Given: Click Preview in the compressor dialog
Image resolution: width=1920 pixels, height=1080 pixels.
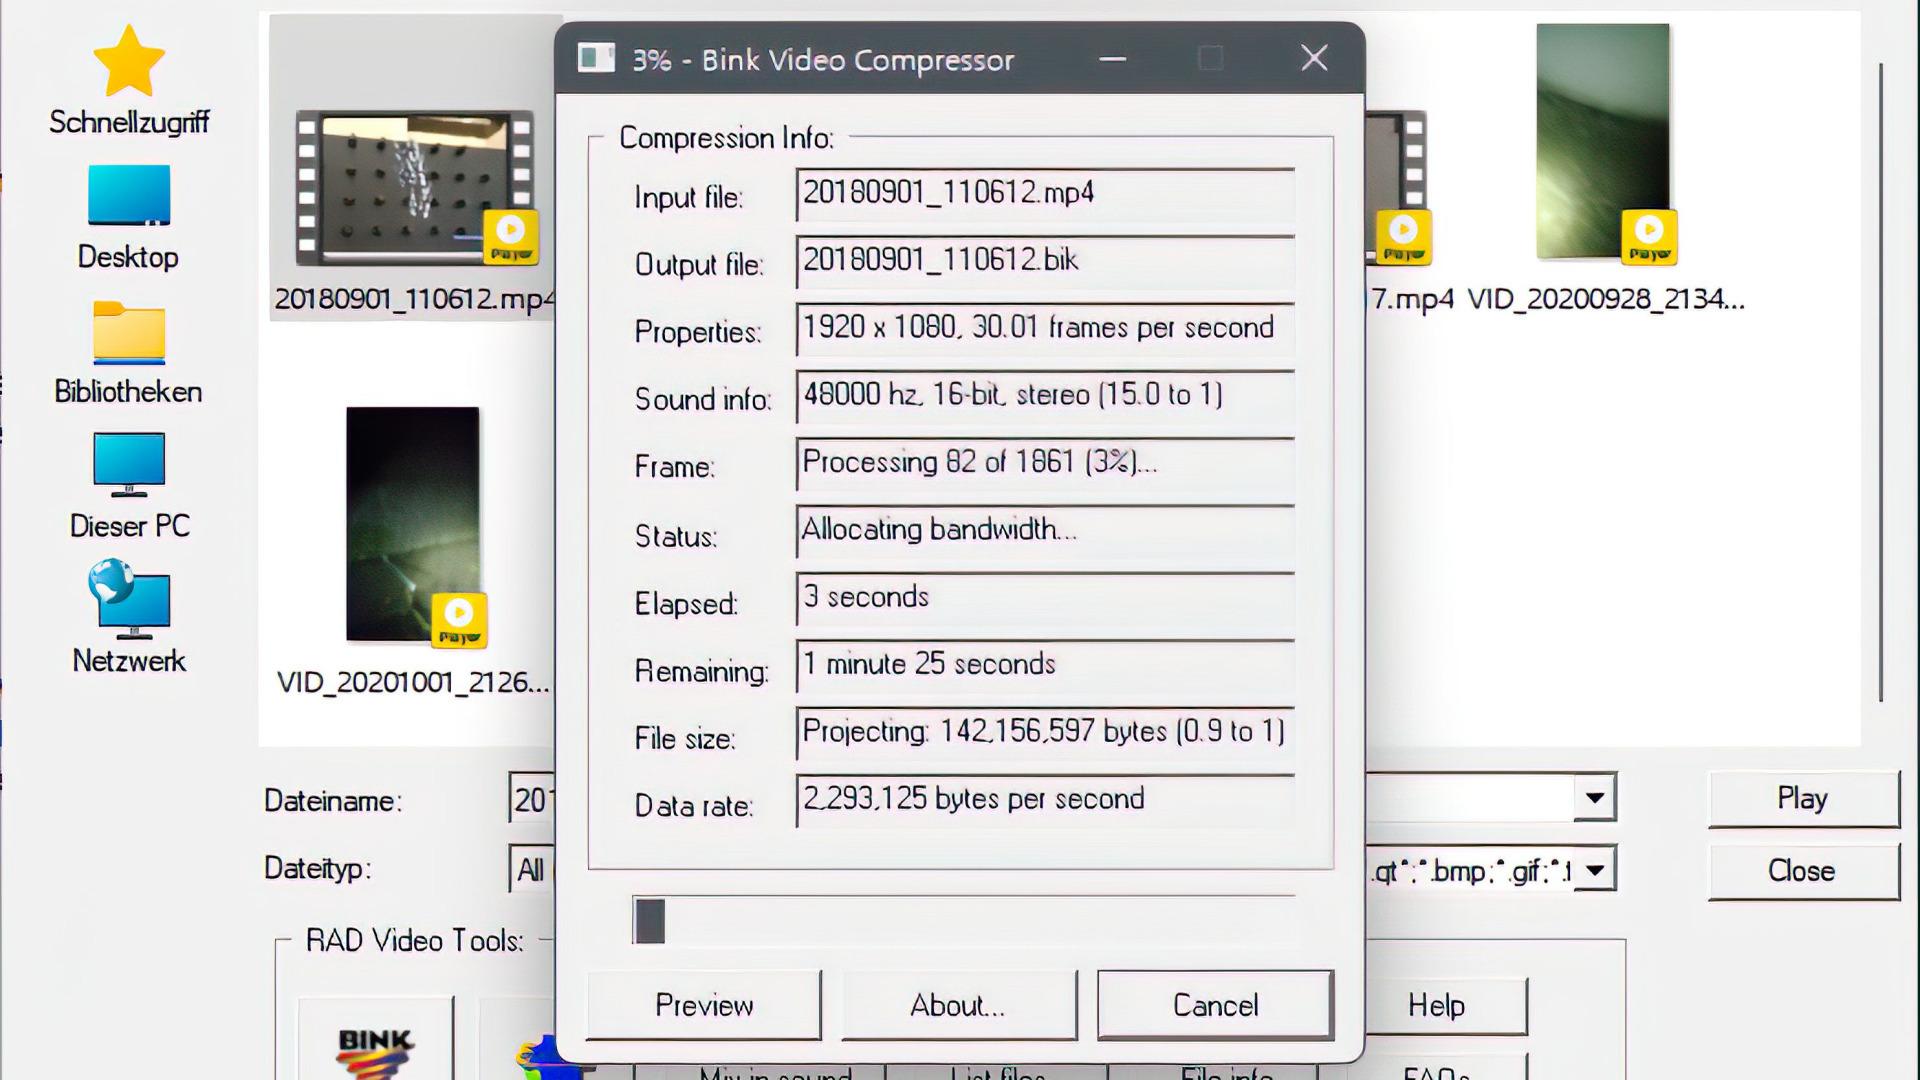Looking at the screenshot, I should [704, 1005].
